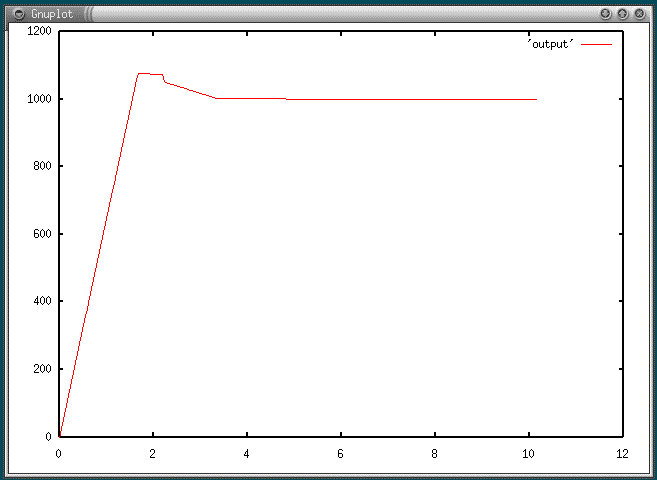Click the flat line end near x=10
657x480 pixels.
point(536,100)
